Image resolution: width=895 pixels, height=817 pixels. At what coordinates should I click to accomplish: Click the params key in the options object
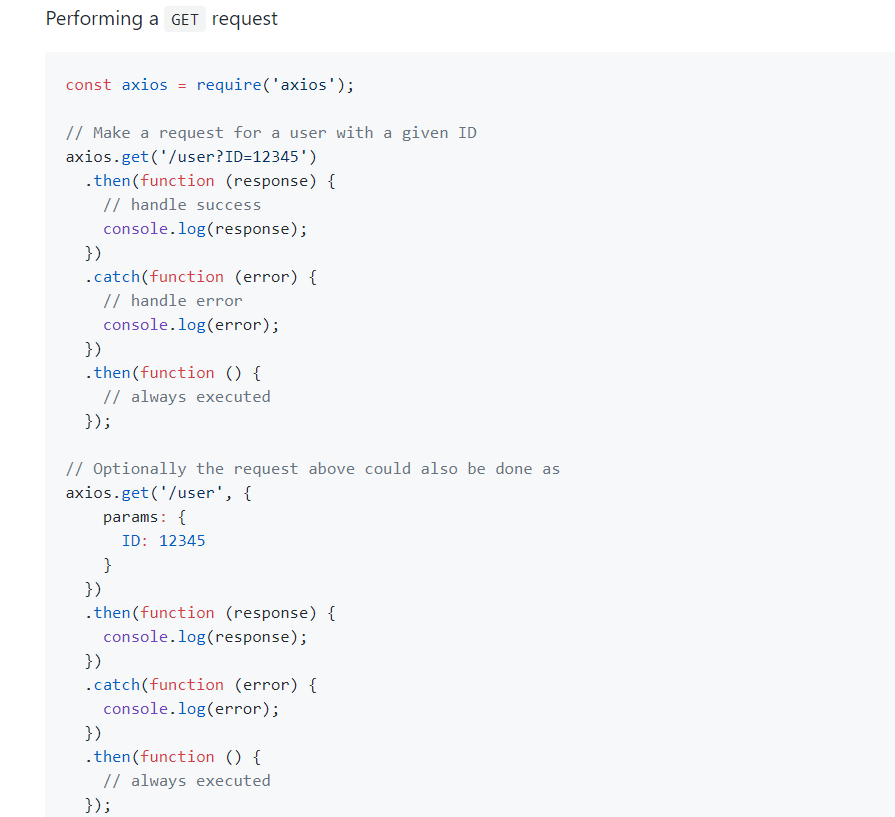click(x=131, y=517)
